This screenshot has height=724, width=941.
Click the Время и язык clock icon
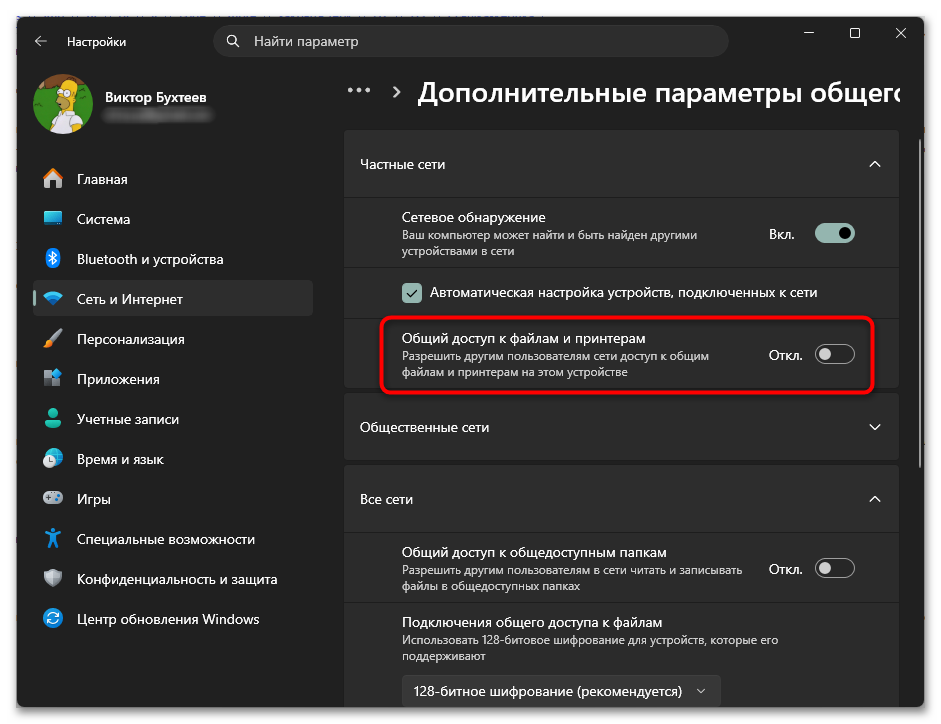pos(53,459)
